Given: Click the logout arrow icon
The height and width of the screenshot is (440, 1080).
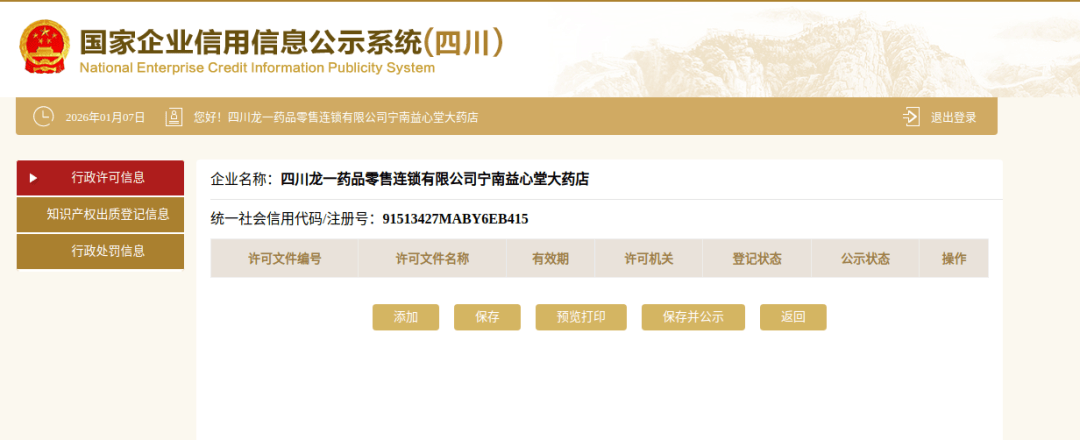Looking at the screenshot, I should coord(911,117).
